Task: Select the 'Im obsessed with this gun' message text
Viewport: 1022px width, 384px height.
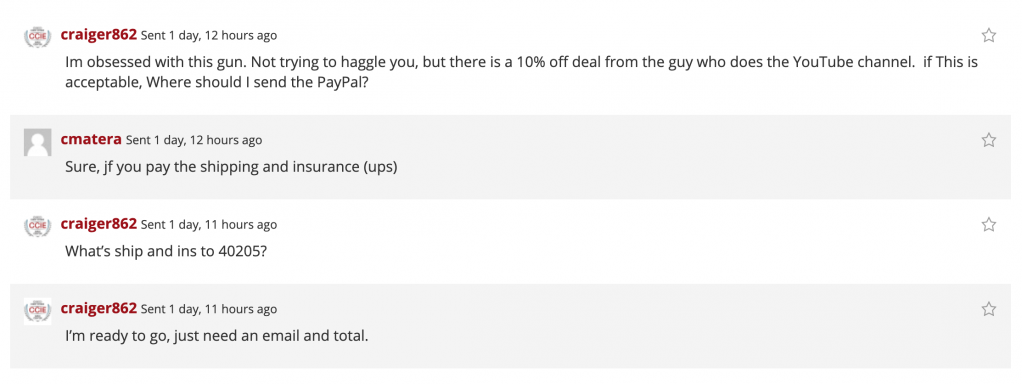Action: click(521, 72)
